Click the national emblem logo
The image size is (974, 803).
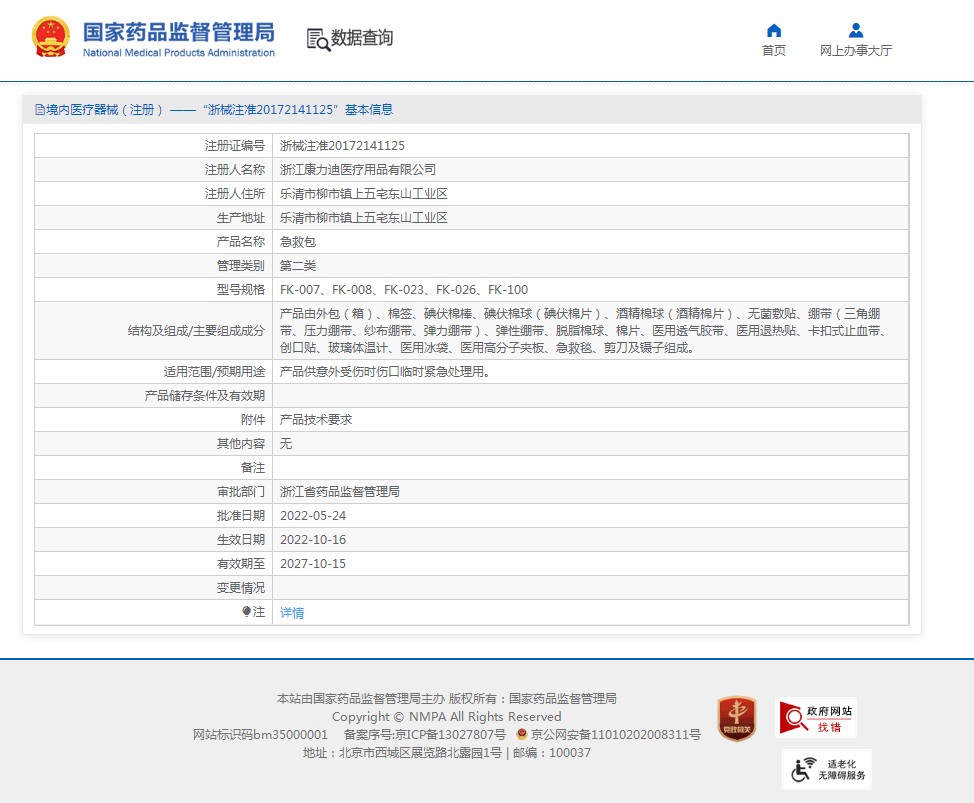pyautogui.click(x=50, y=37)
